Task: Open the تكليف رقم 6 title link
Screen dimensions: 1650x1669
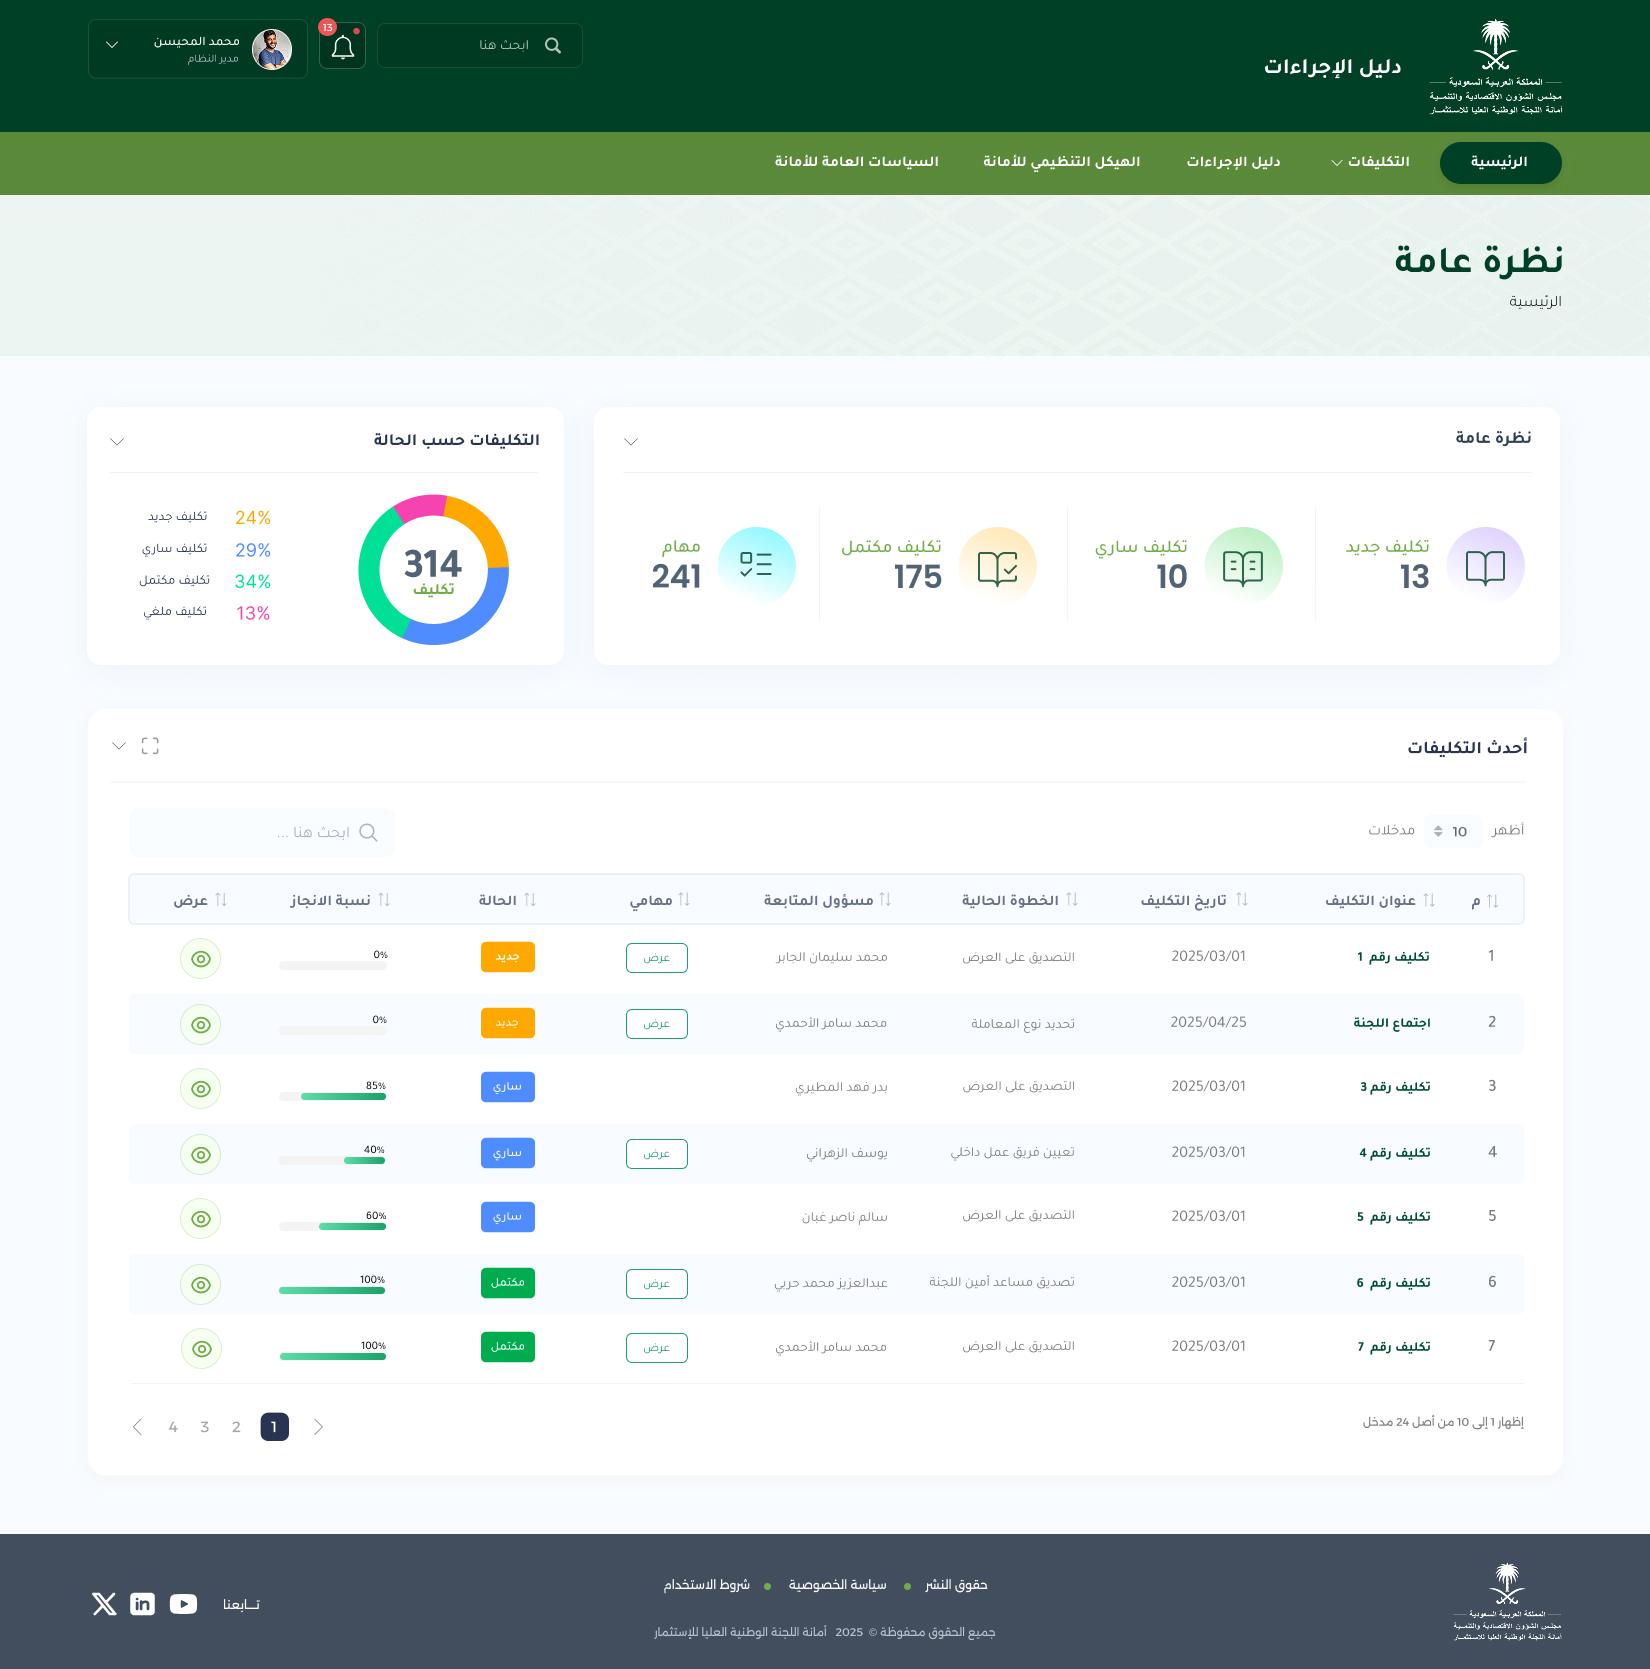Action: click(1394, 1283)
